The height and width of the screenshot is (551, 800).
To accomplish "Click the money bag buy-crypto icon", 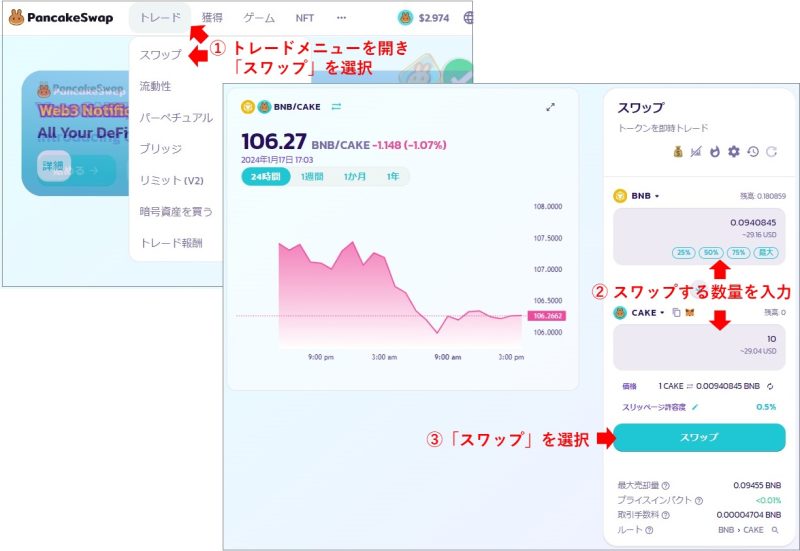I will point(678,152).
